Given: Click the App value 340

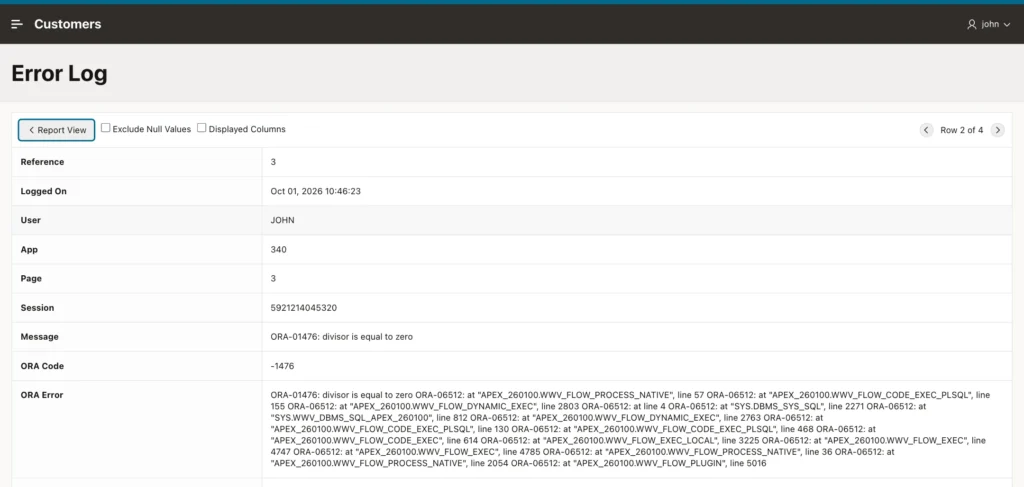Looking at the screenshot, I should click(279, 249).
